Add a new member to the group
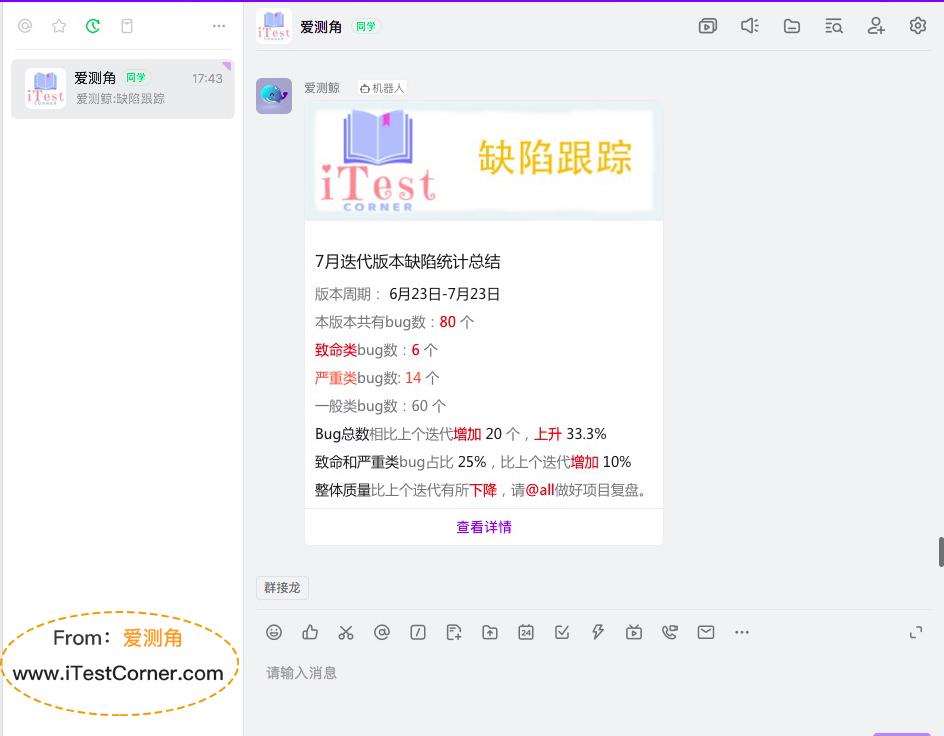The image size is (944, 736). pyautogui.click(x=875, y=26)
